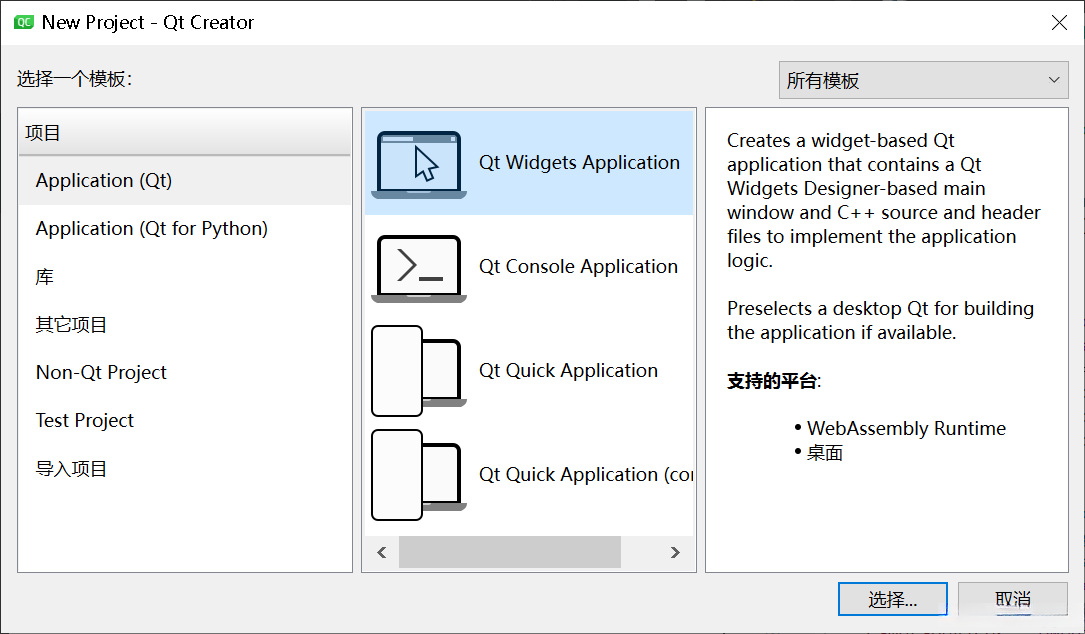Click the 桌面 platform text

click(x=825, y=453)
